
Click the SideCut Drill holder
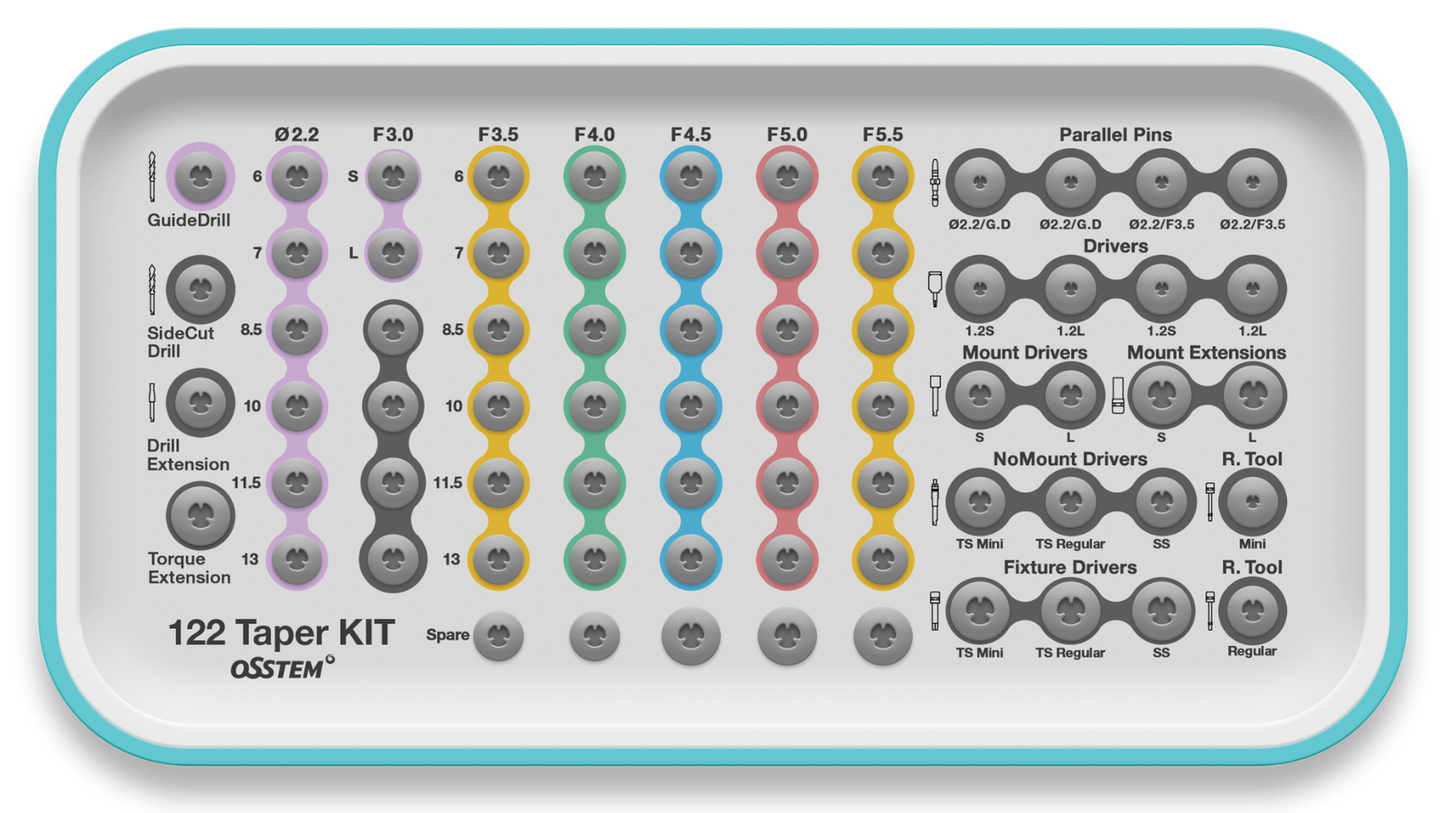(200, 290)
